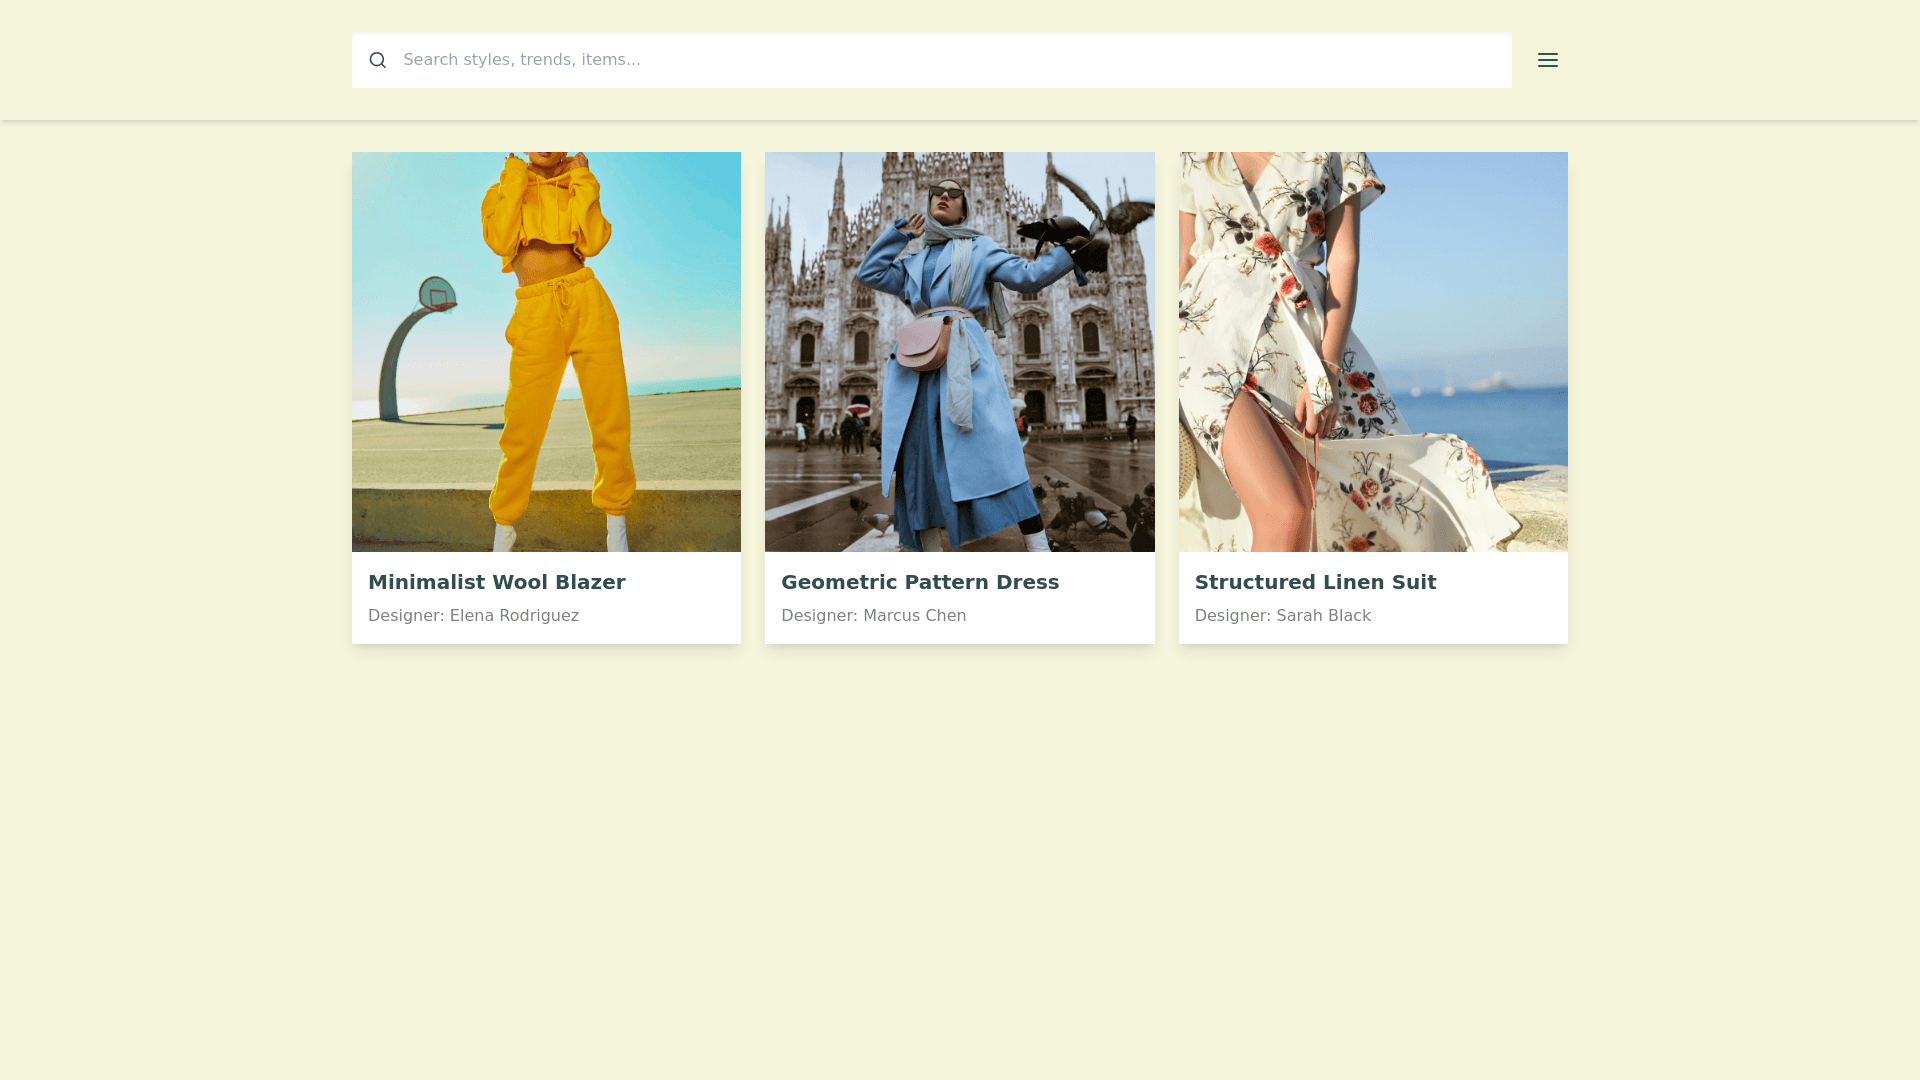
Task: Open the hamburger menu
Action: (x=1547, y=60)
